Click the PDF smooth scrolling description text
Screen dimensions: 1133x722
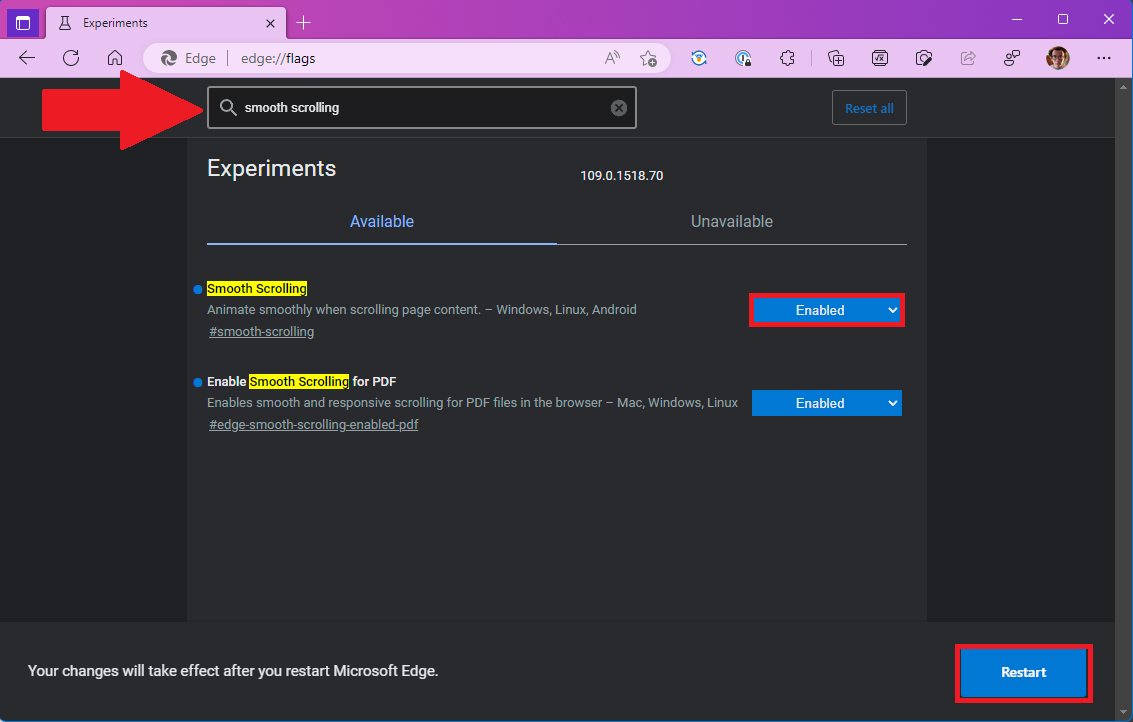click(x=473, y=403)
